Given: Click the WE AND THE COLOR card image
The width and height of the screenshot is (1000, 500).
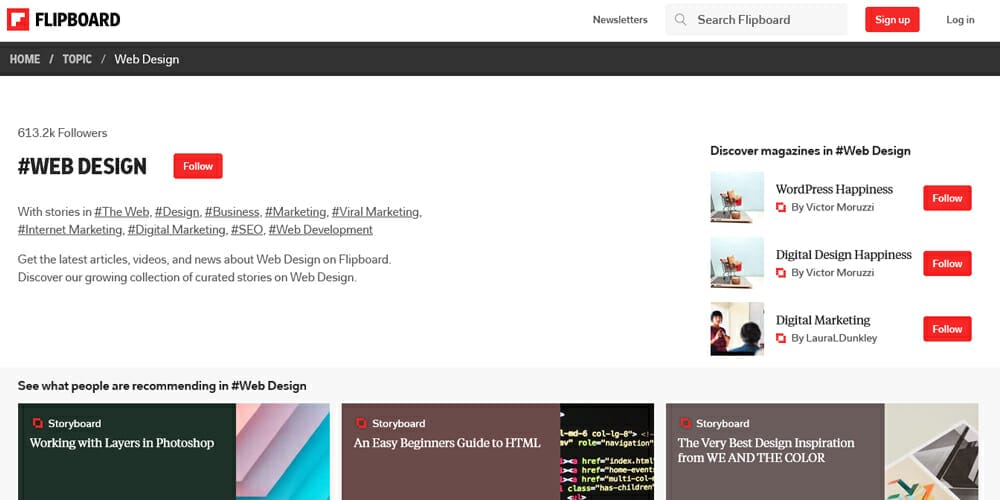Looking at the screenshot, I should (931, 452).
